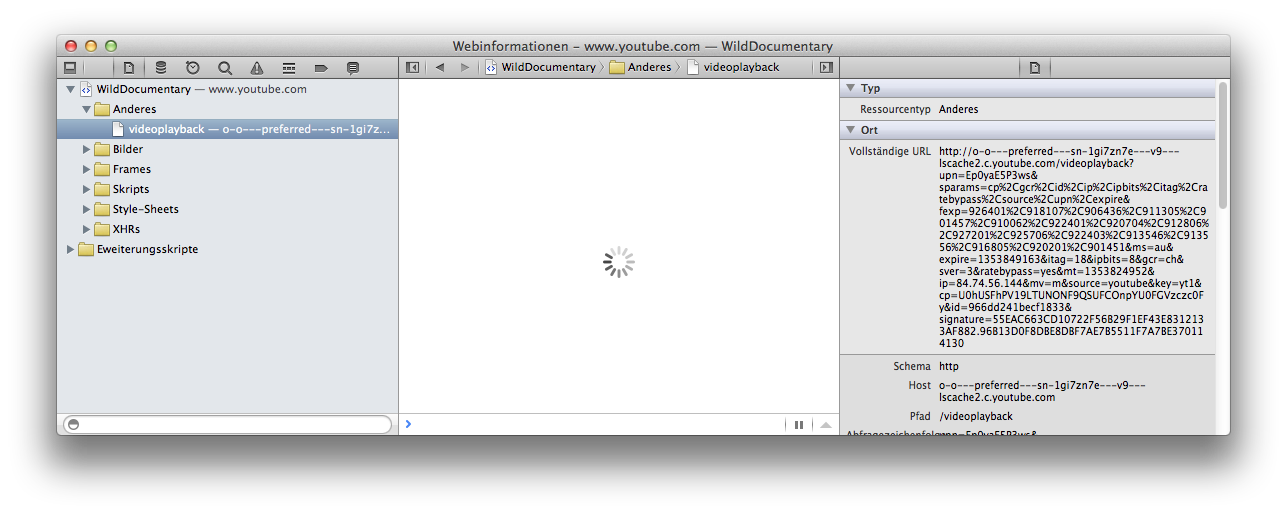This screenshot has width=1287, height=514.
Task: Open the Storage database icon
Action: 161,68
